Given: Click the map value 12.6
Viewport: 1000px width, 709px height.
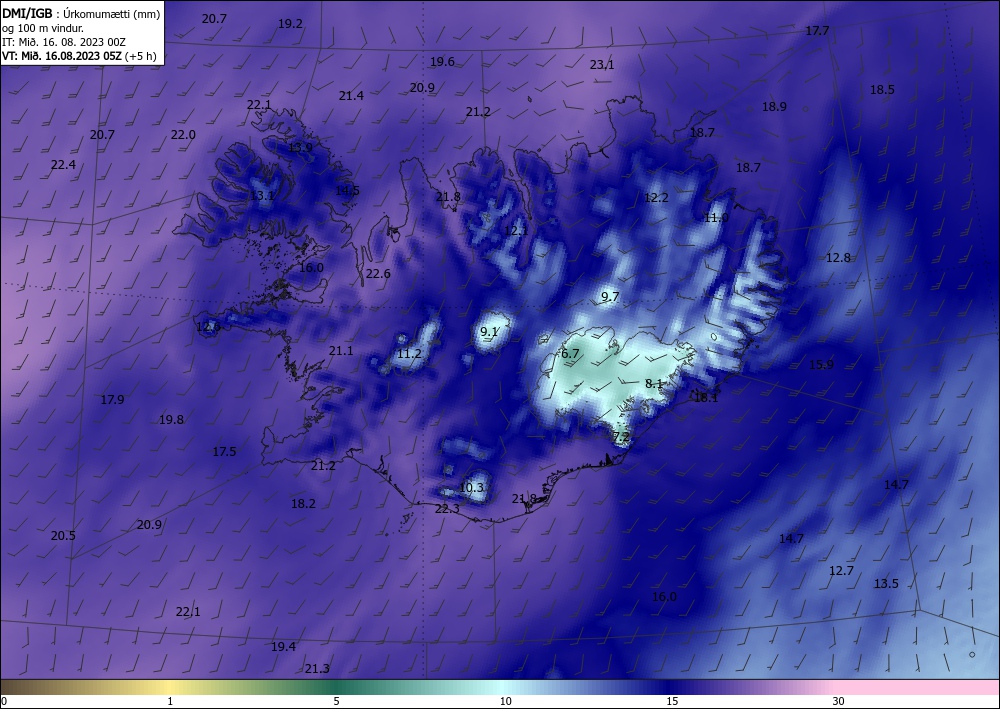Looking at the screenshot, I should click(x=209, y=328).
